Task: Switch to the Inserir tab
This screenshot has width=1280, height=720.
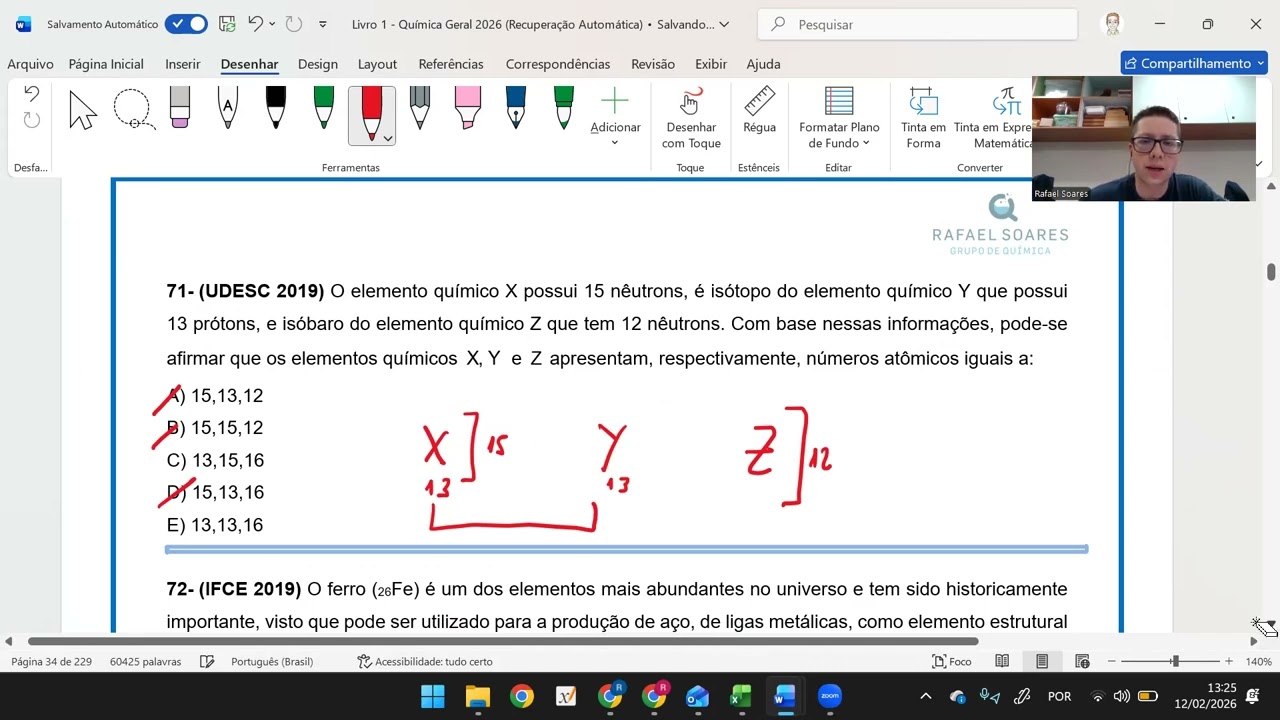Action: click(183, 64)
